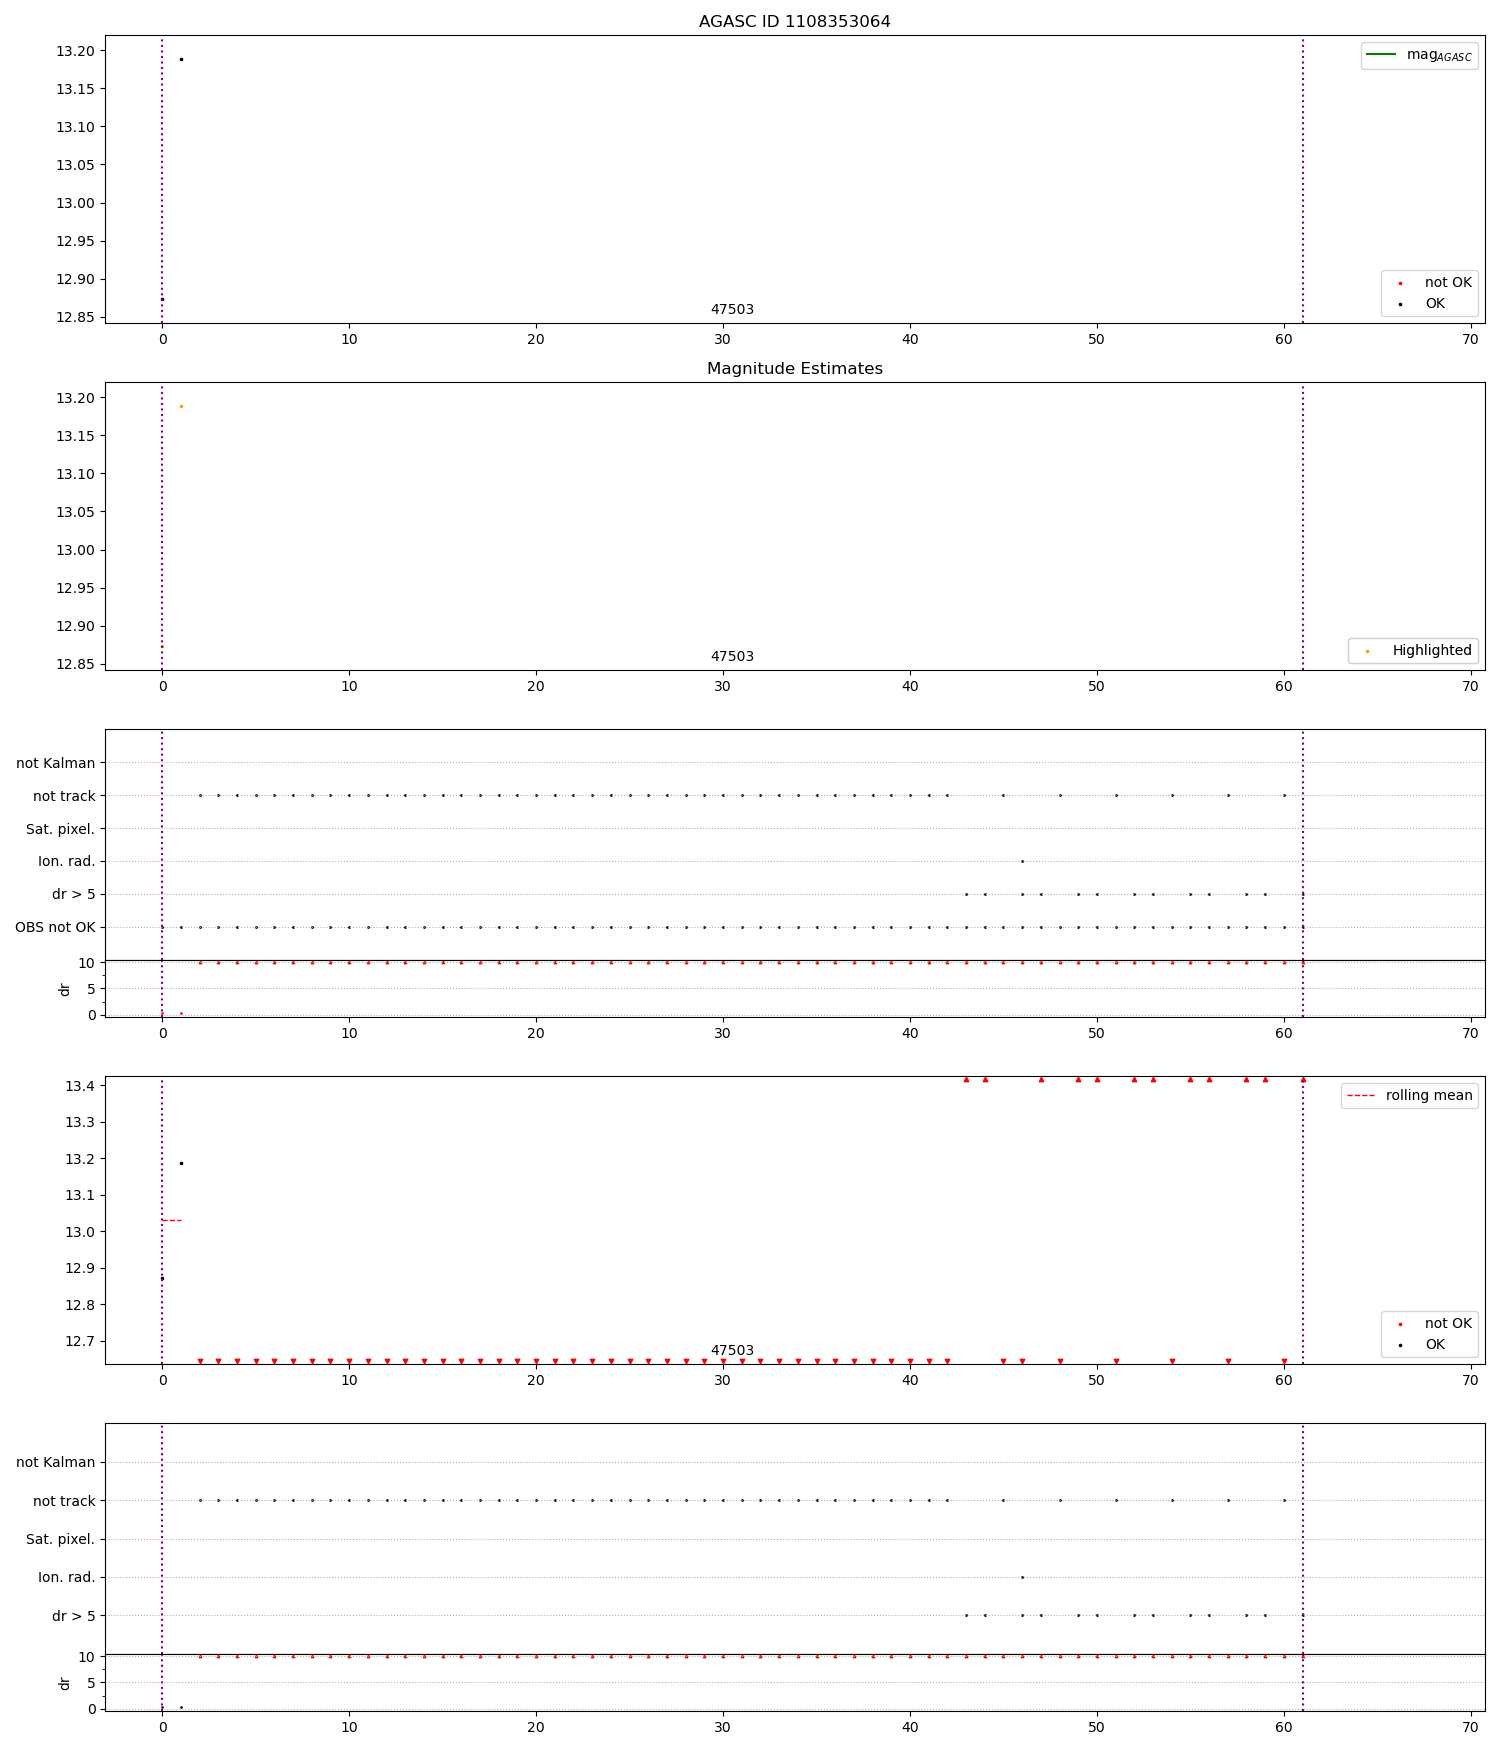Click 'dr > 5' label in the third plot
The width and height of the screenshot is (1500, 1750).
click(x=74, y=894)
